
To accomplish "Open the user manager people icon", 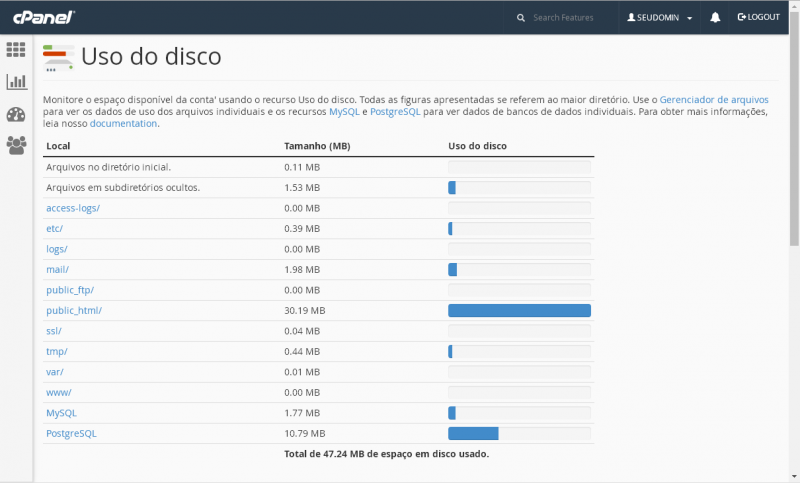I will tap(16, 145).
